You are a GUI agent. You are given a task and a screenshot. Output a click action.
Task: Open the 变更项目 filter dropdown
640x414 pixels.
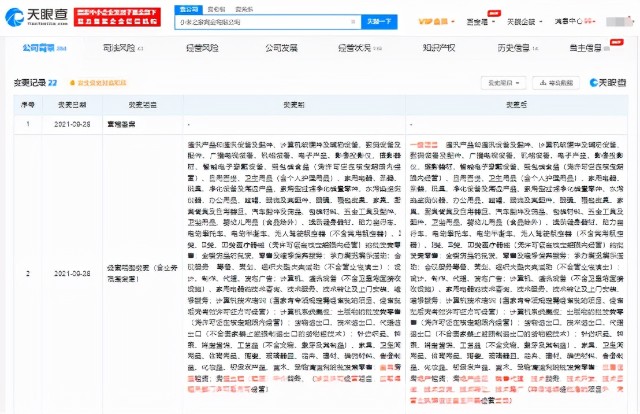point(503,83)
